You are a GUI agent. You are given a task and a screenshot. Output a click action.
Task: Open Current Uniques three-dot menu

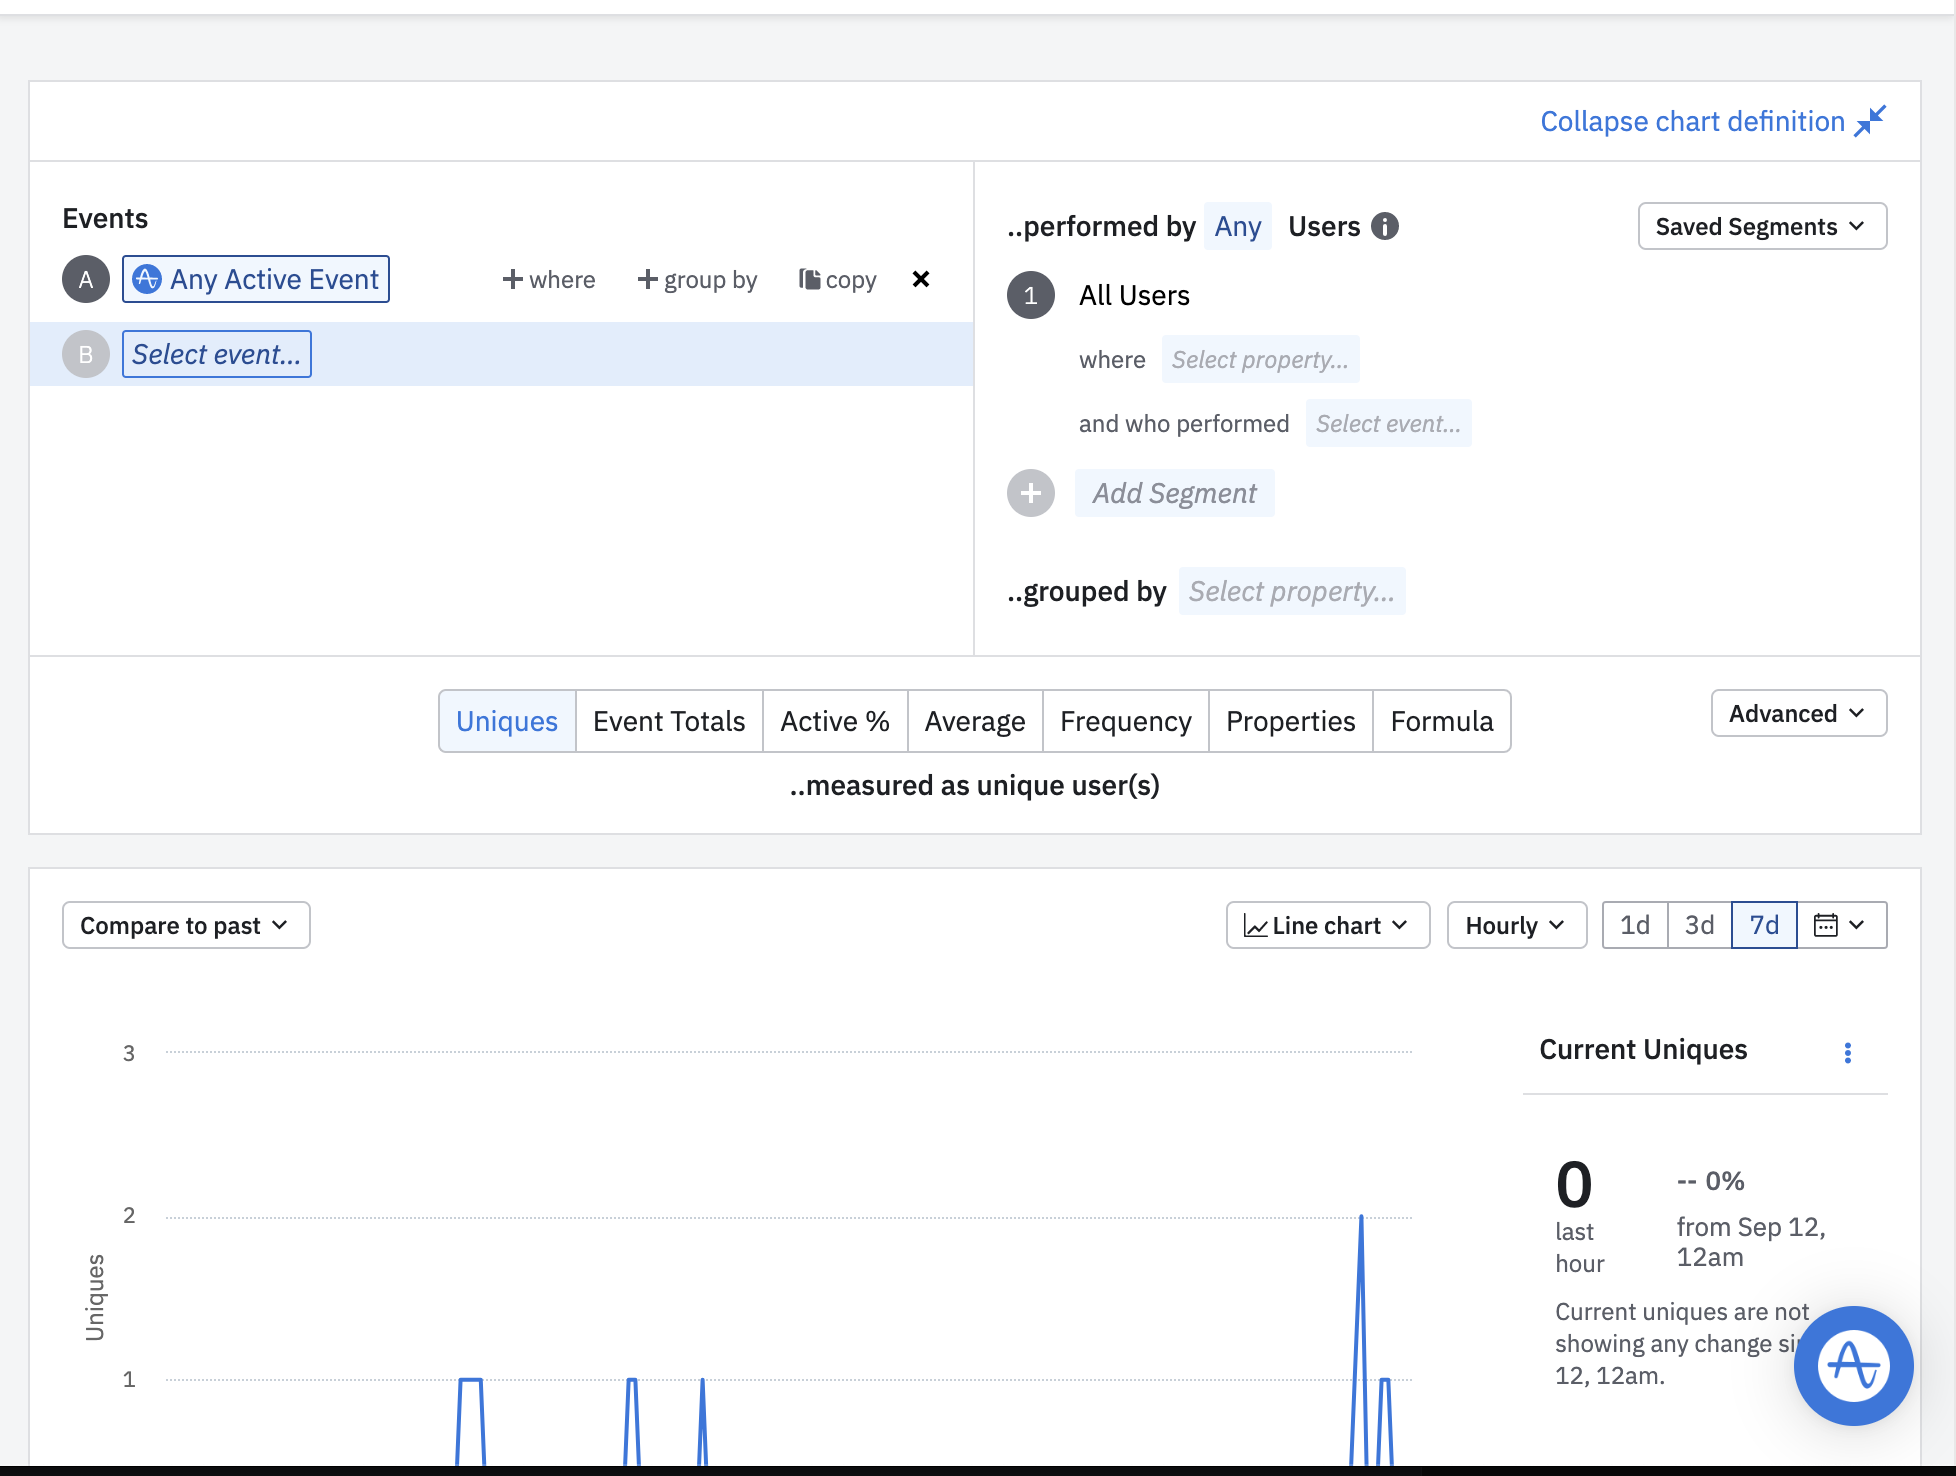1847,1052
